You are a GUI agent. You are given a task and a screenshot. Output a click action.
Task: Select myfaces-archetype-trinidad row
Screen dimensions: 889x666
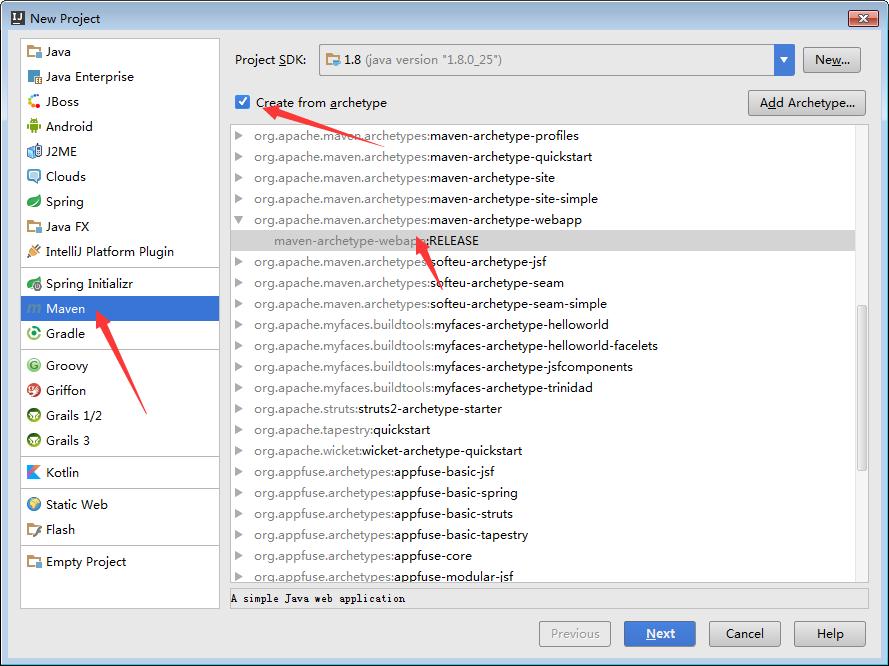(x=543, y=387)
